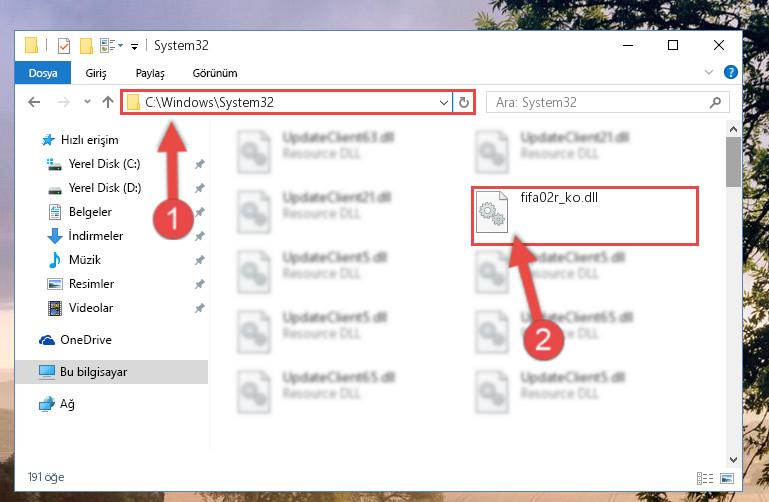Navigate up one folder with up arrow
The height and width of the screenshot is (502, 769).
[108, 102]
